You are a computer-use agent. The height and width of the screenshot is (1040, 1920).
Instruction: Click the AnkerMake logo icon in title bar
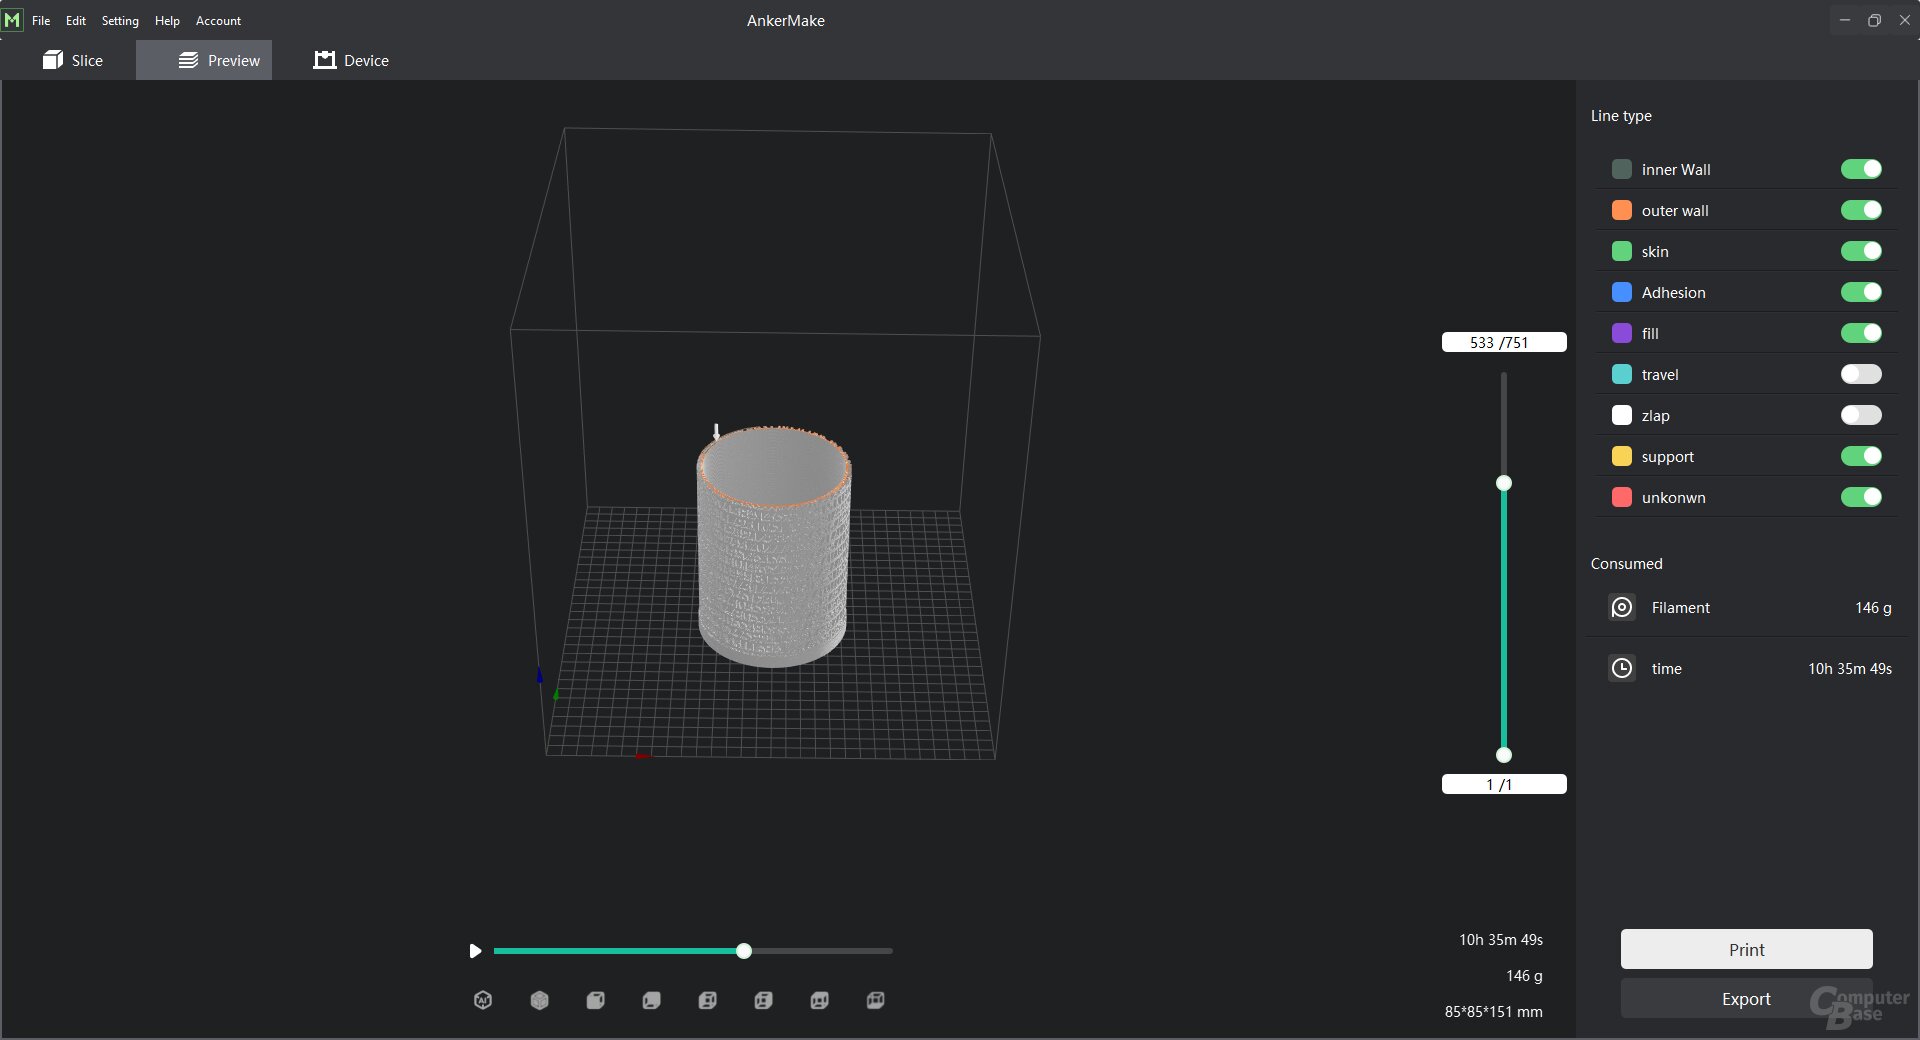[x=12, y=20]
